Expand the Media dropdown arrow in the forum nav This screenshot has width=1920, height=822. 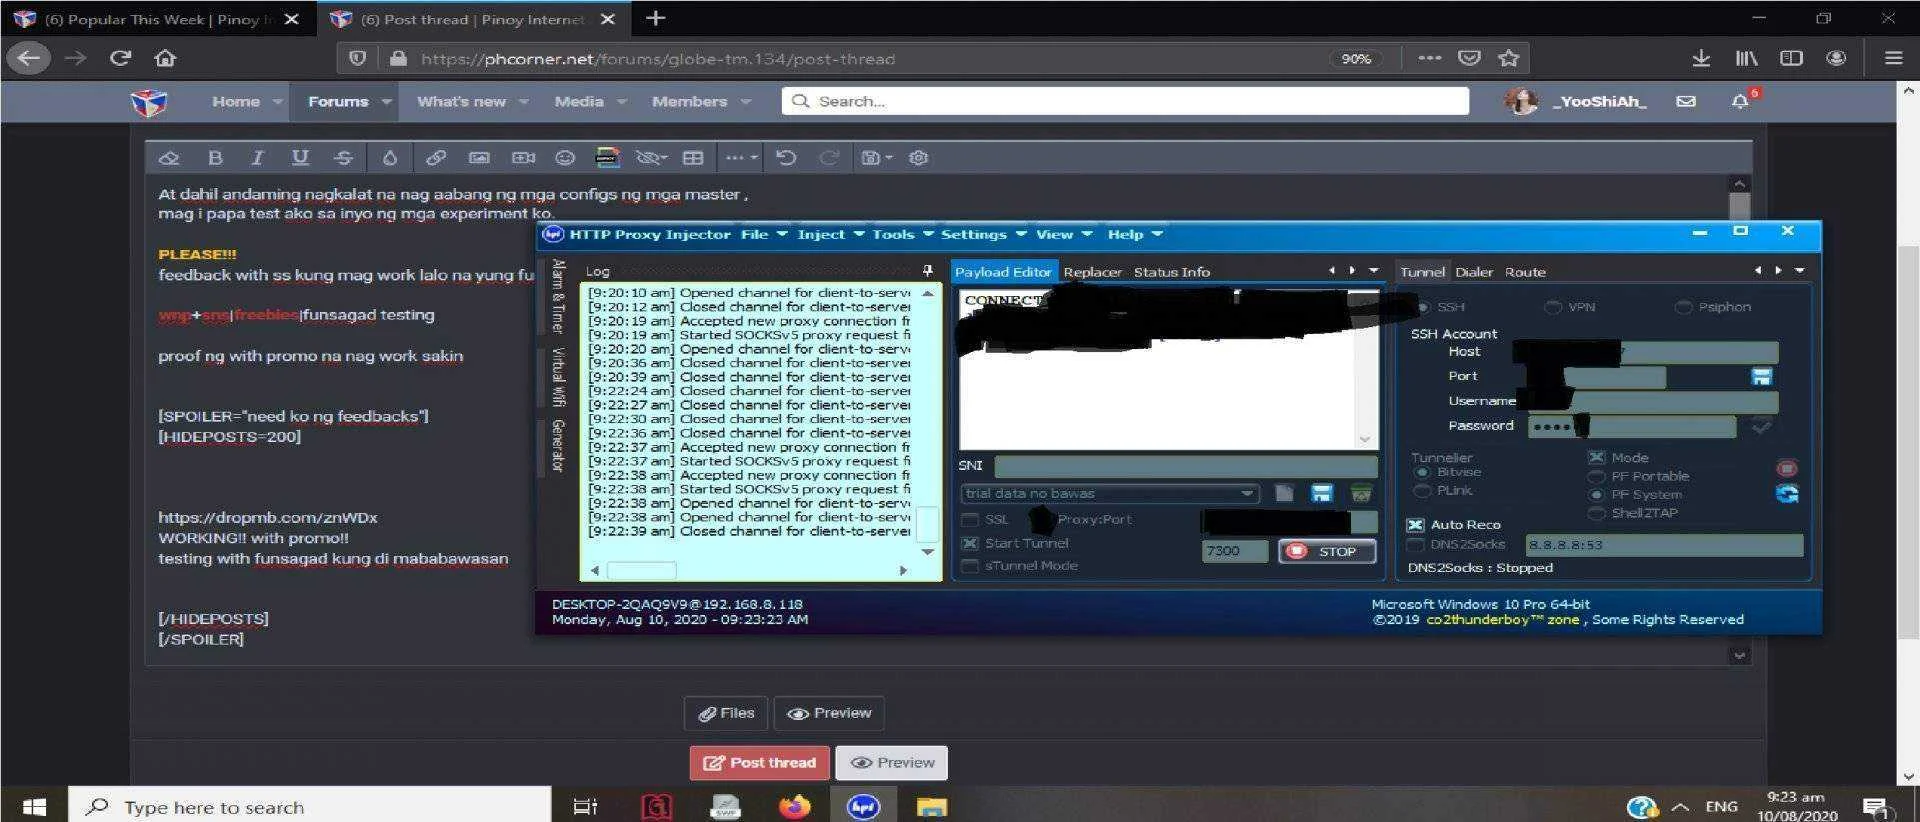(x=622, y=102)
